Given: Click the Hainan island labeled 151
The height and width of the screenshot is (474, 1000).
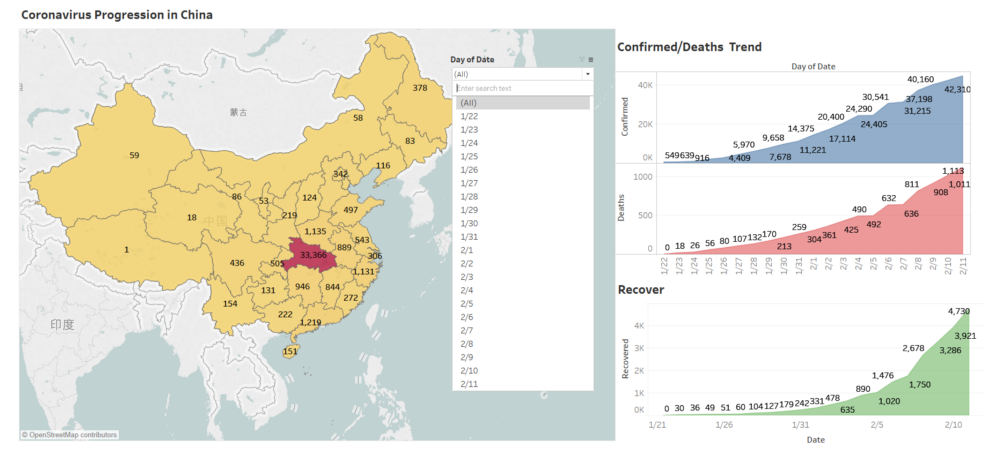Looking at the screenshot, I should (x=291, y=352).
